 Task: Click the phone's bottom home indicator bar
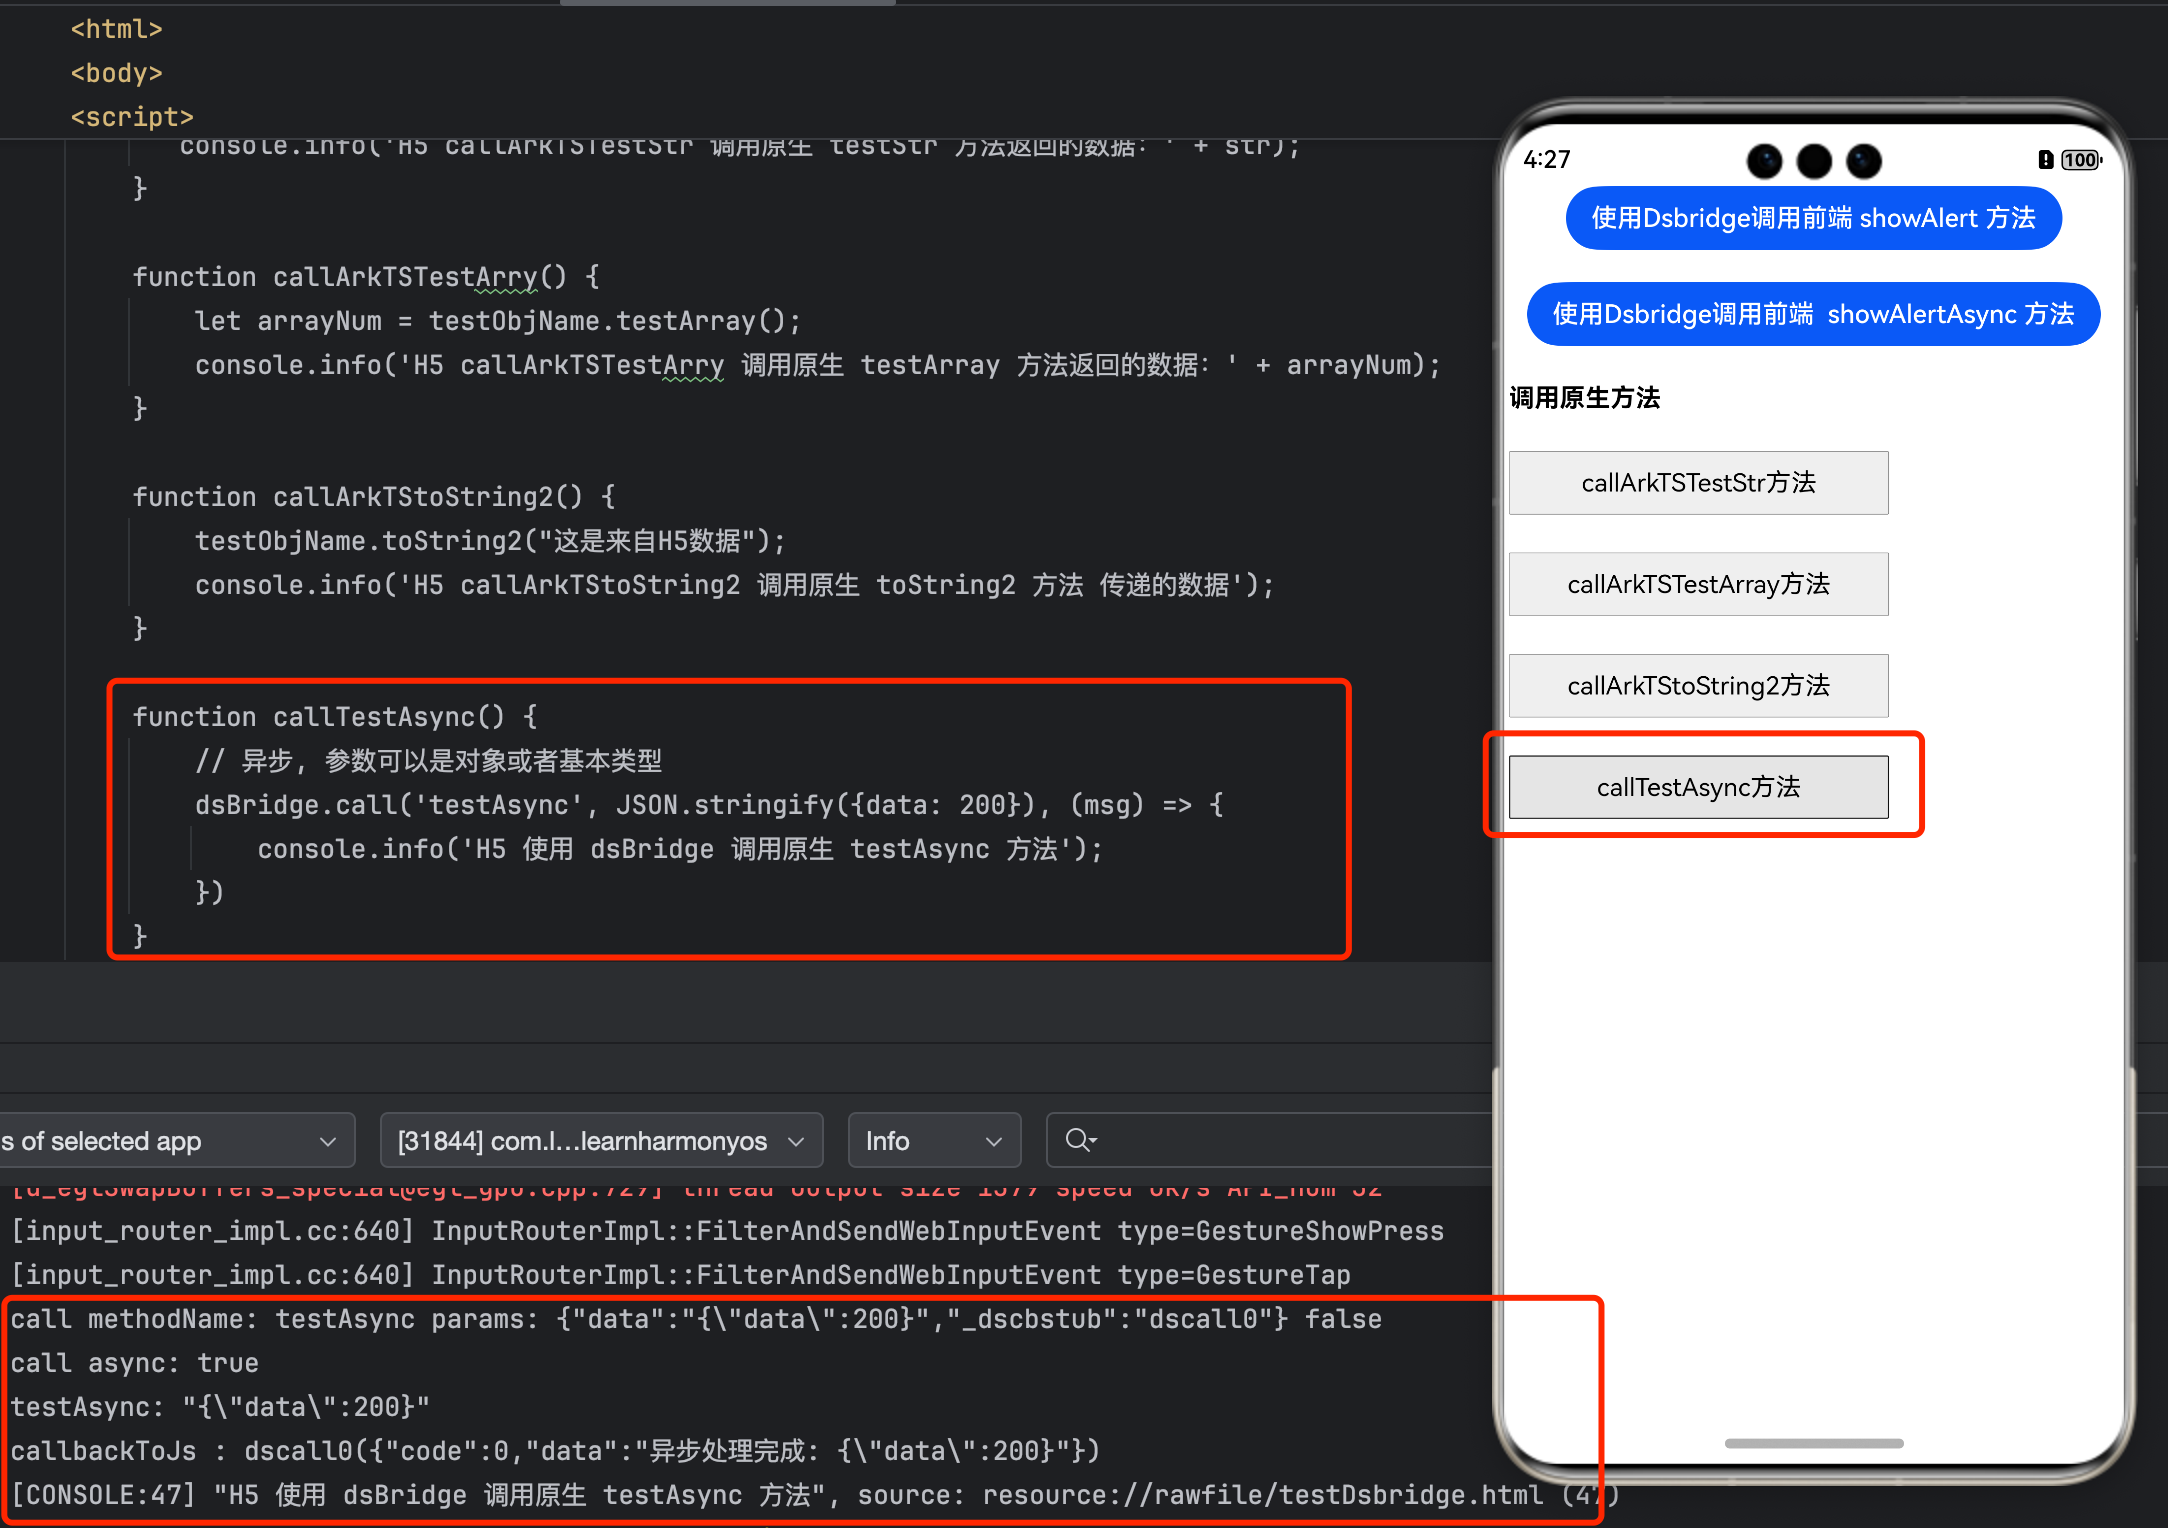click(1813, 1443)
